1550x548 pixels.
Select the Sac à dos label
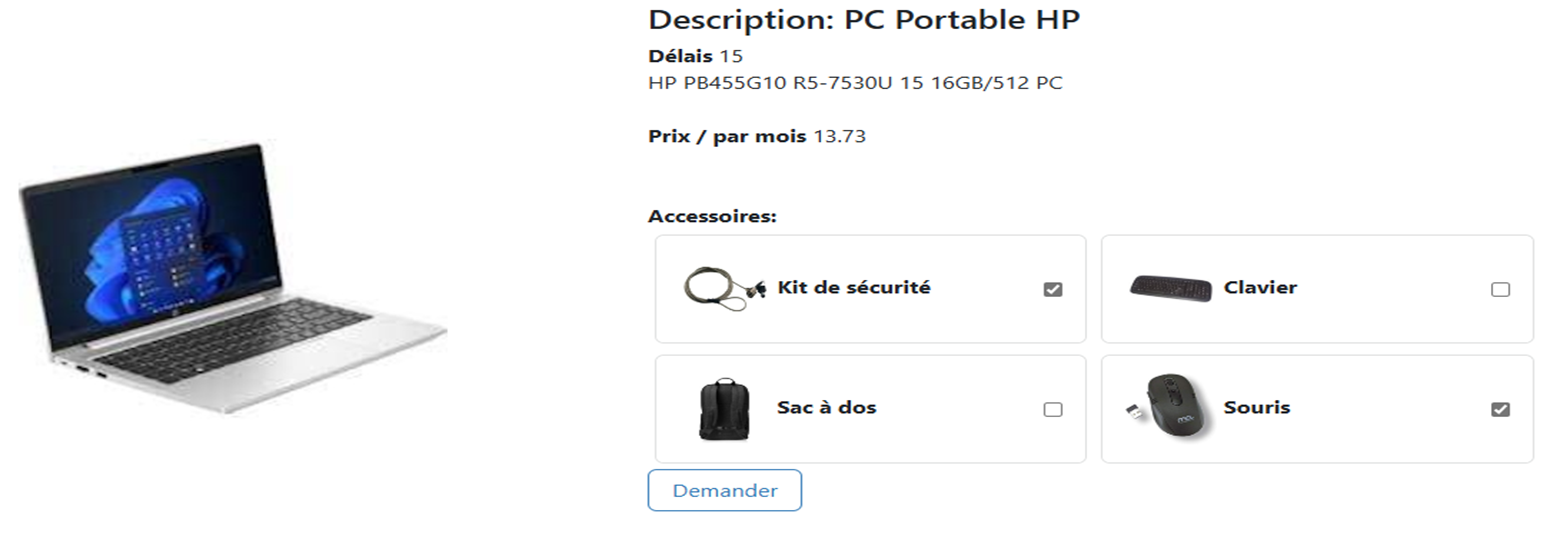click(x=826, y=407)
